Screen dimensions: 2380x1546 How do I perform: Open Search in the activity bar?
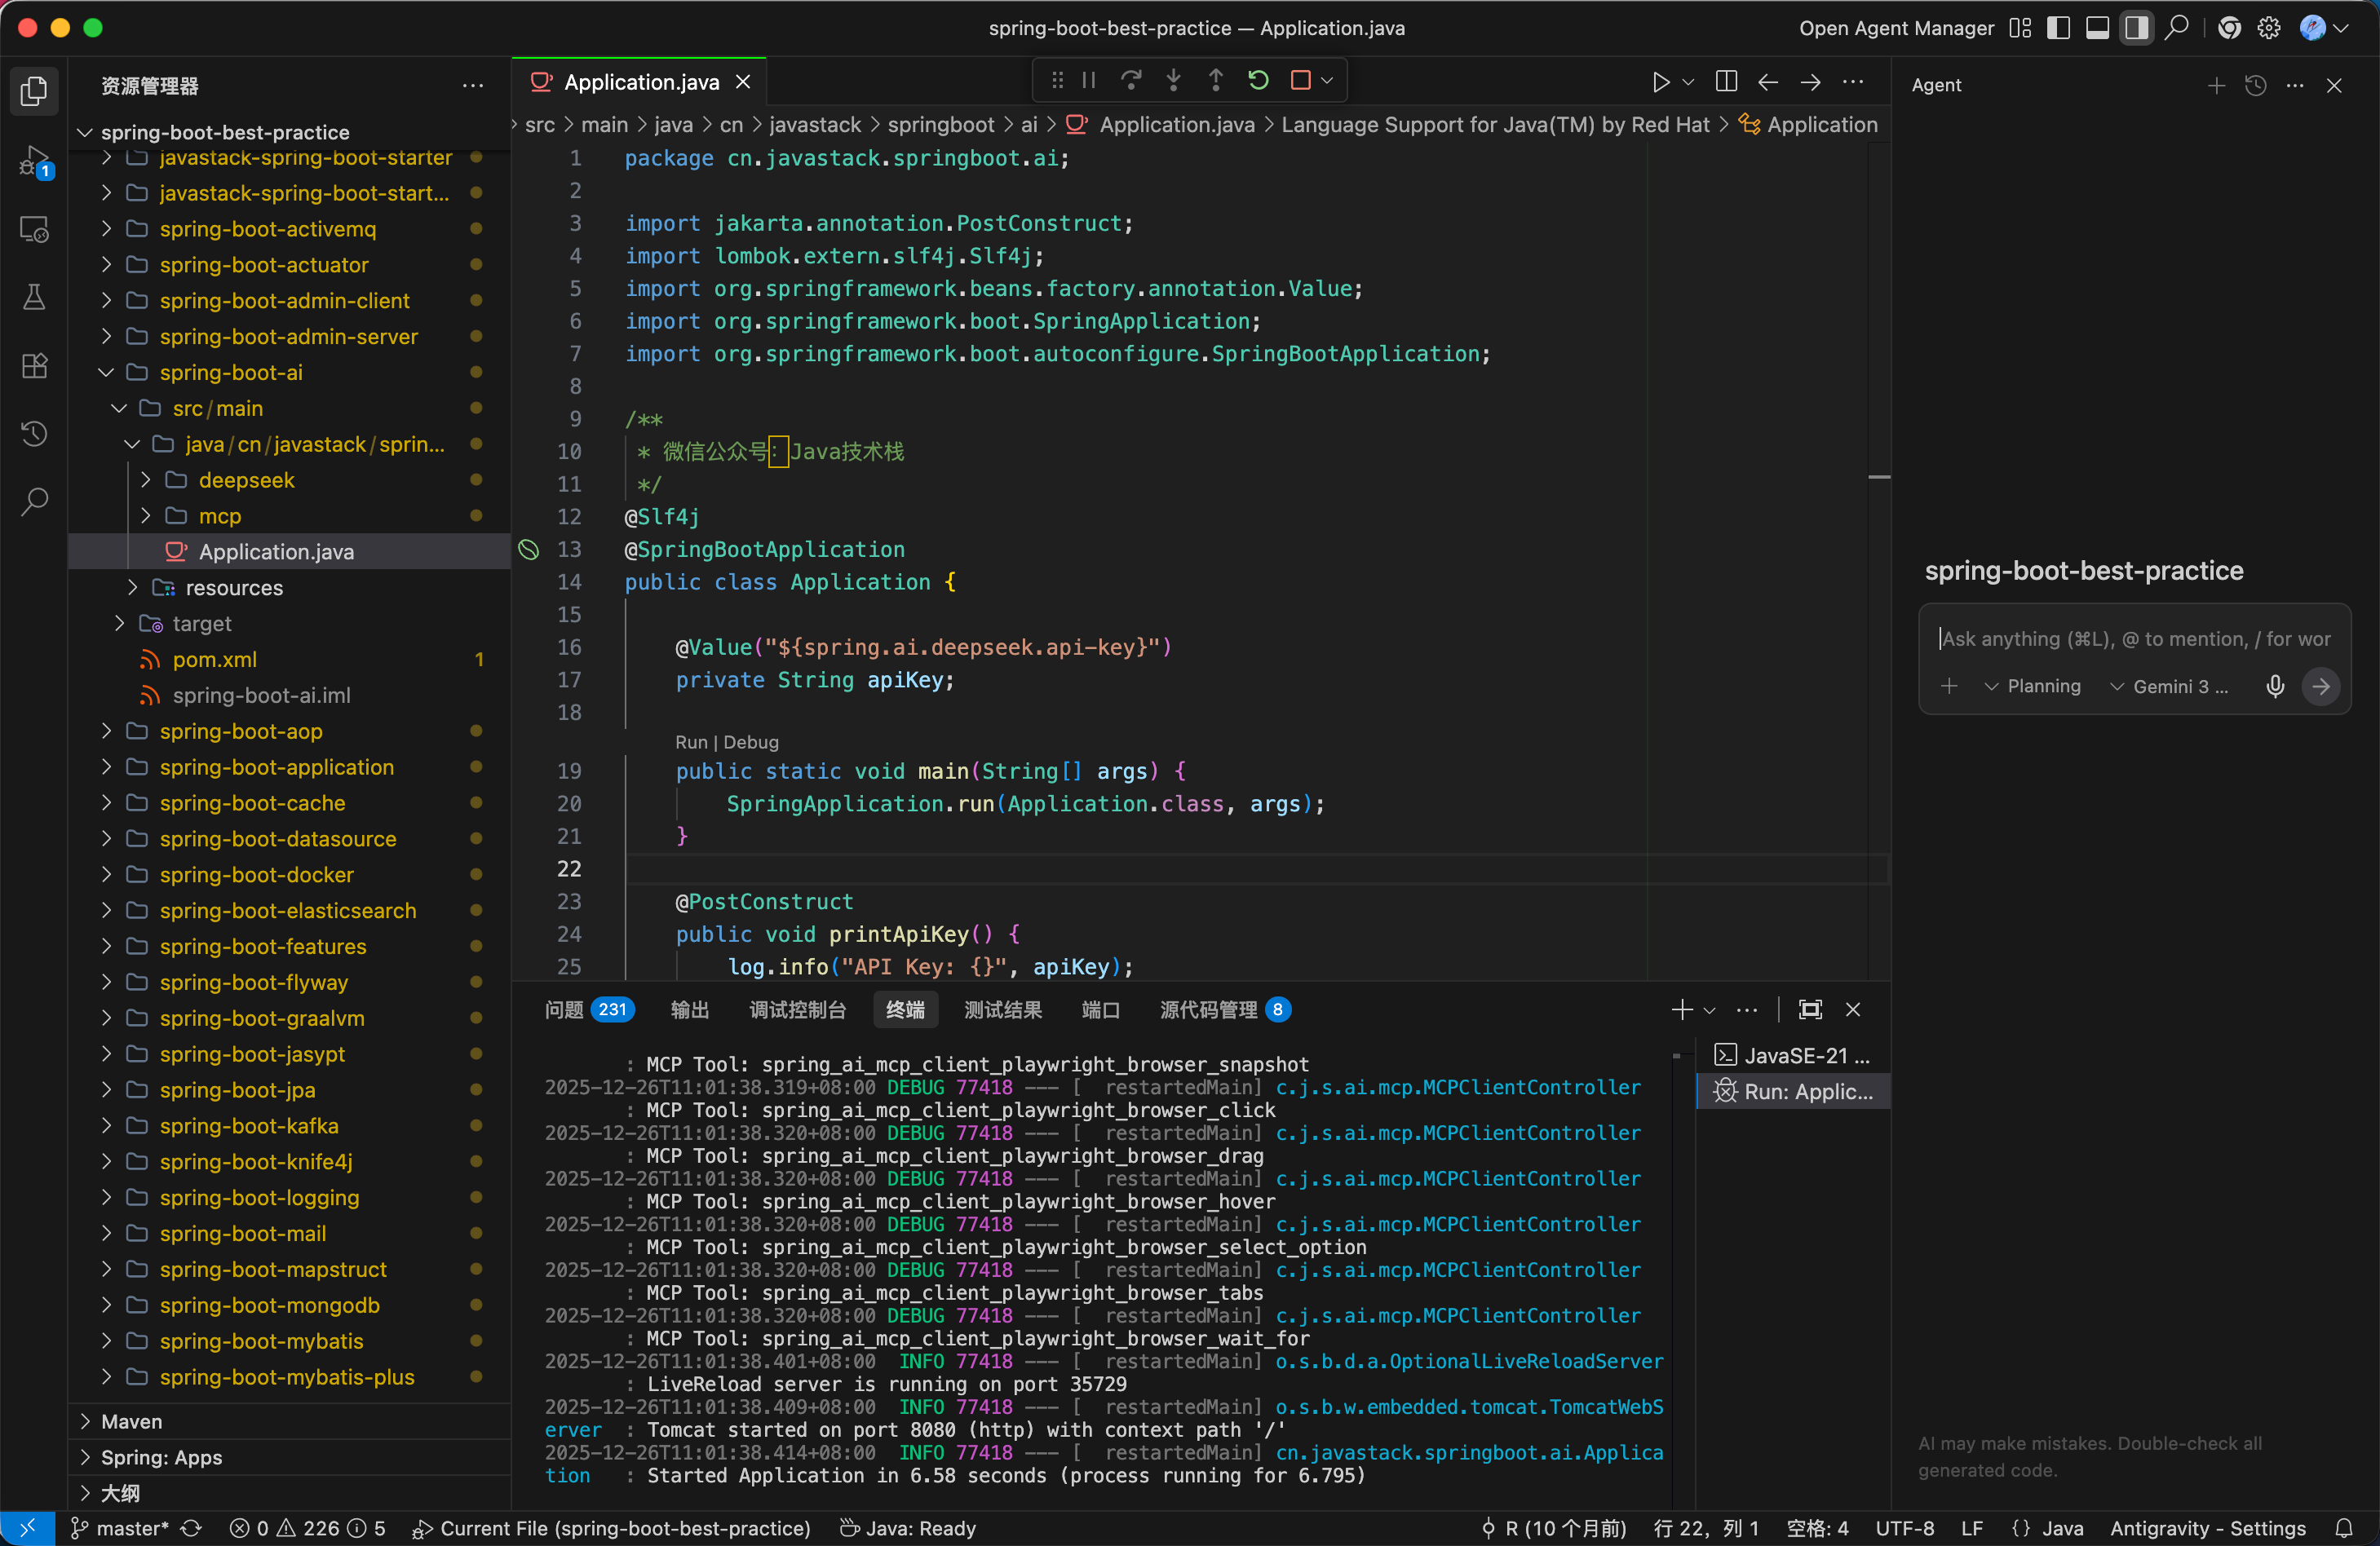(34, 501)
